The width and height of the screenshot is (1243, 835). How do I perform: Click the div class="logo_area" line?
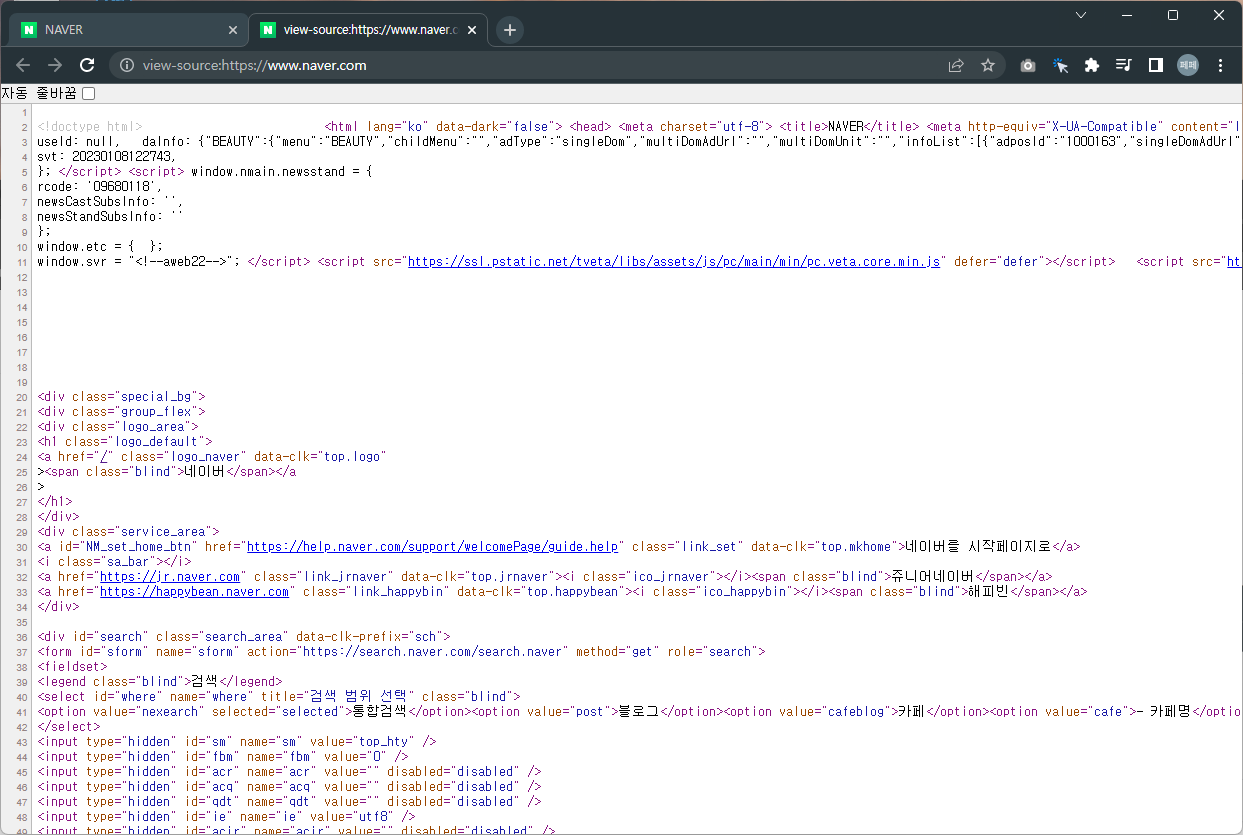(x=118, y=427)
